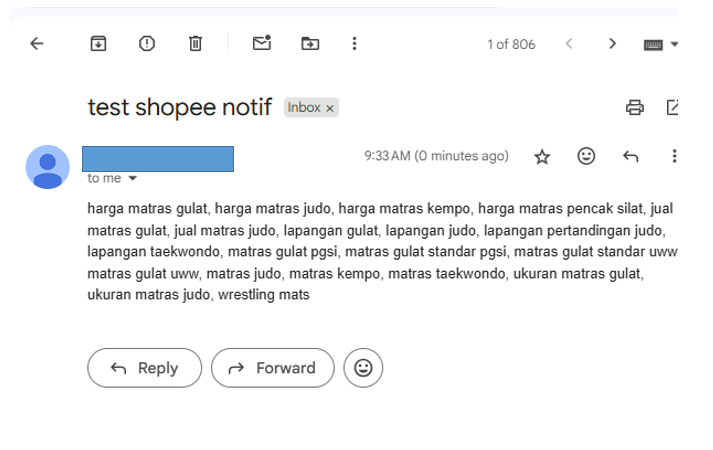This screenshot has height=450, width=713.
Task: Click the Reply button below the message
Action: pyautogui.click(x=145, y=368)
